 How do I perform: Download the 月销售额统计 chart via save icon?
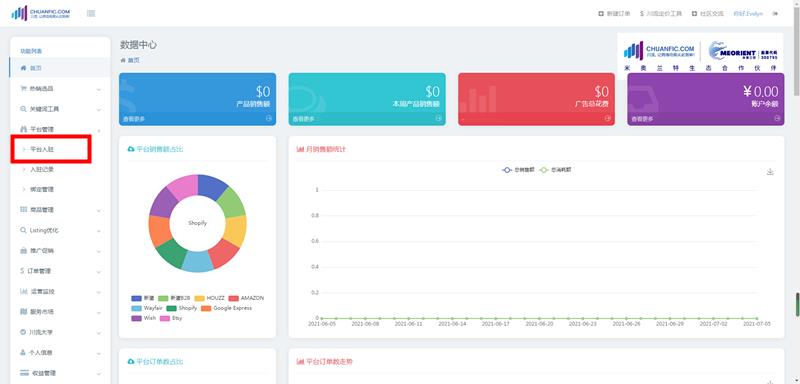click(770, 172)
